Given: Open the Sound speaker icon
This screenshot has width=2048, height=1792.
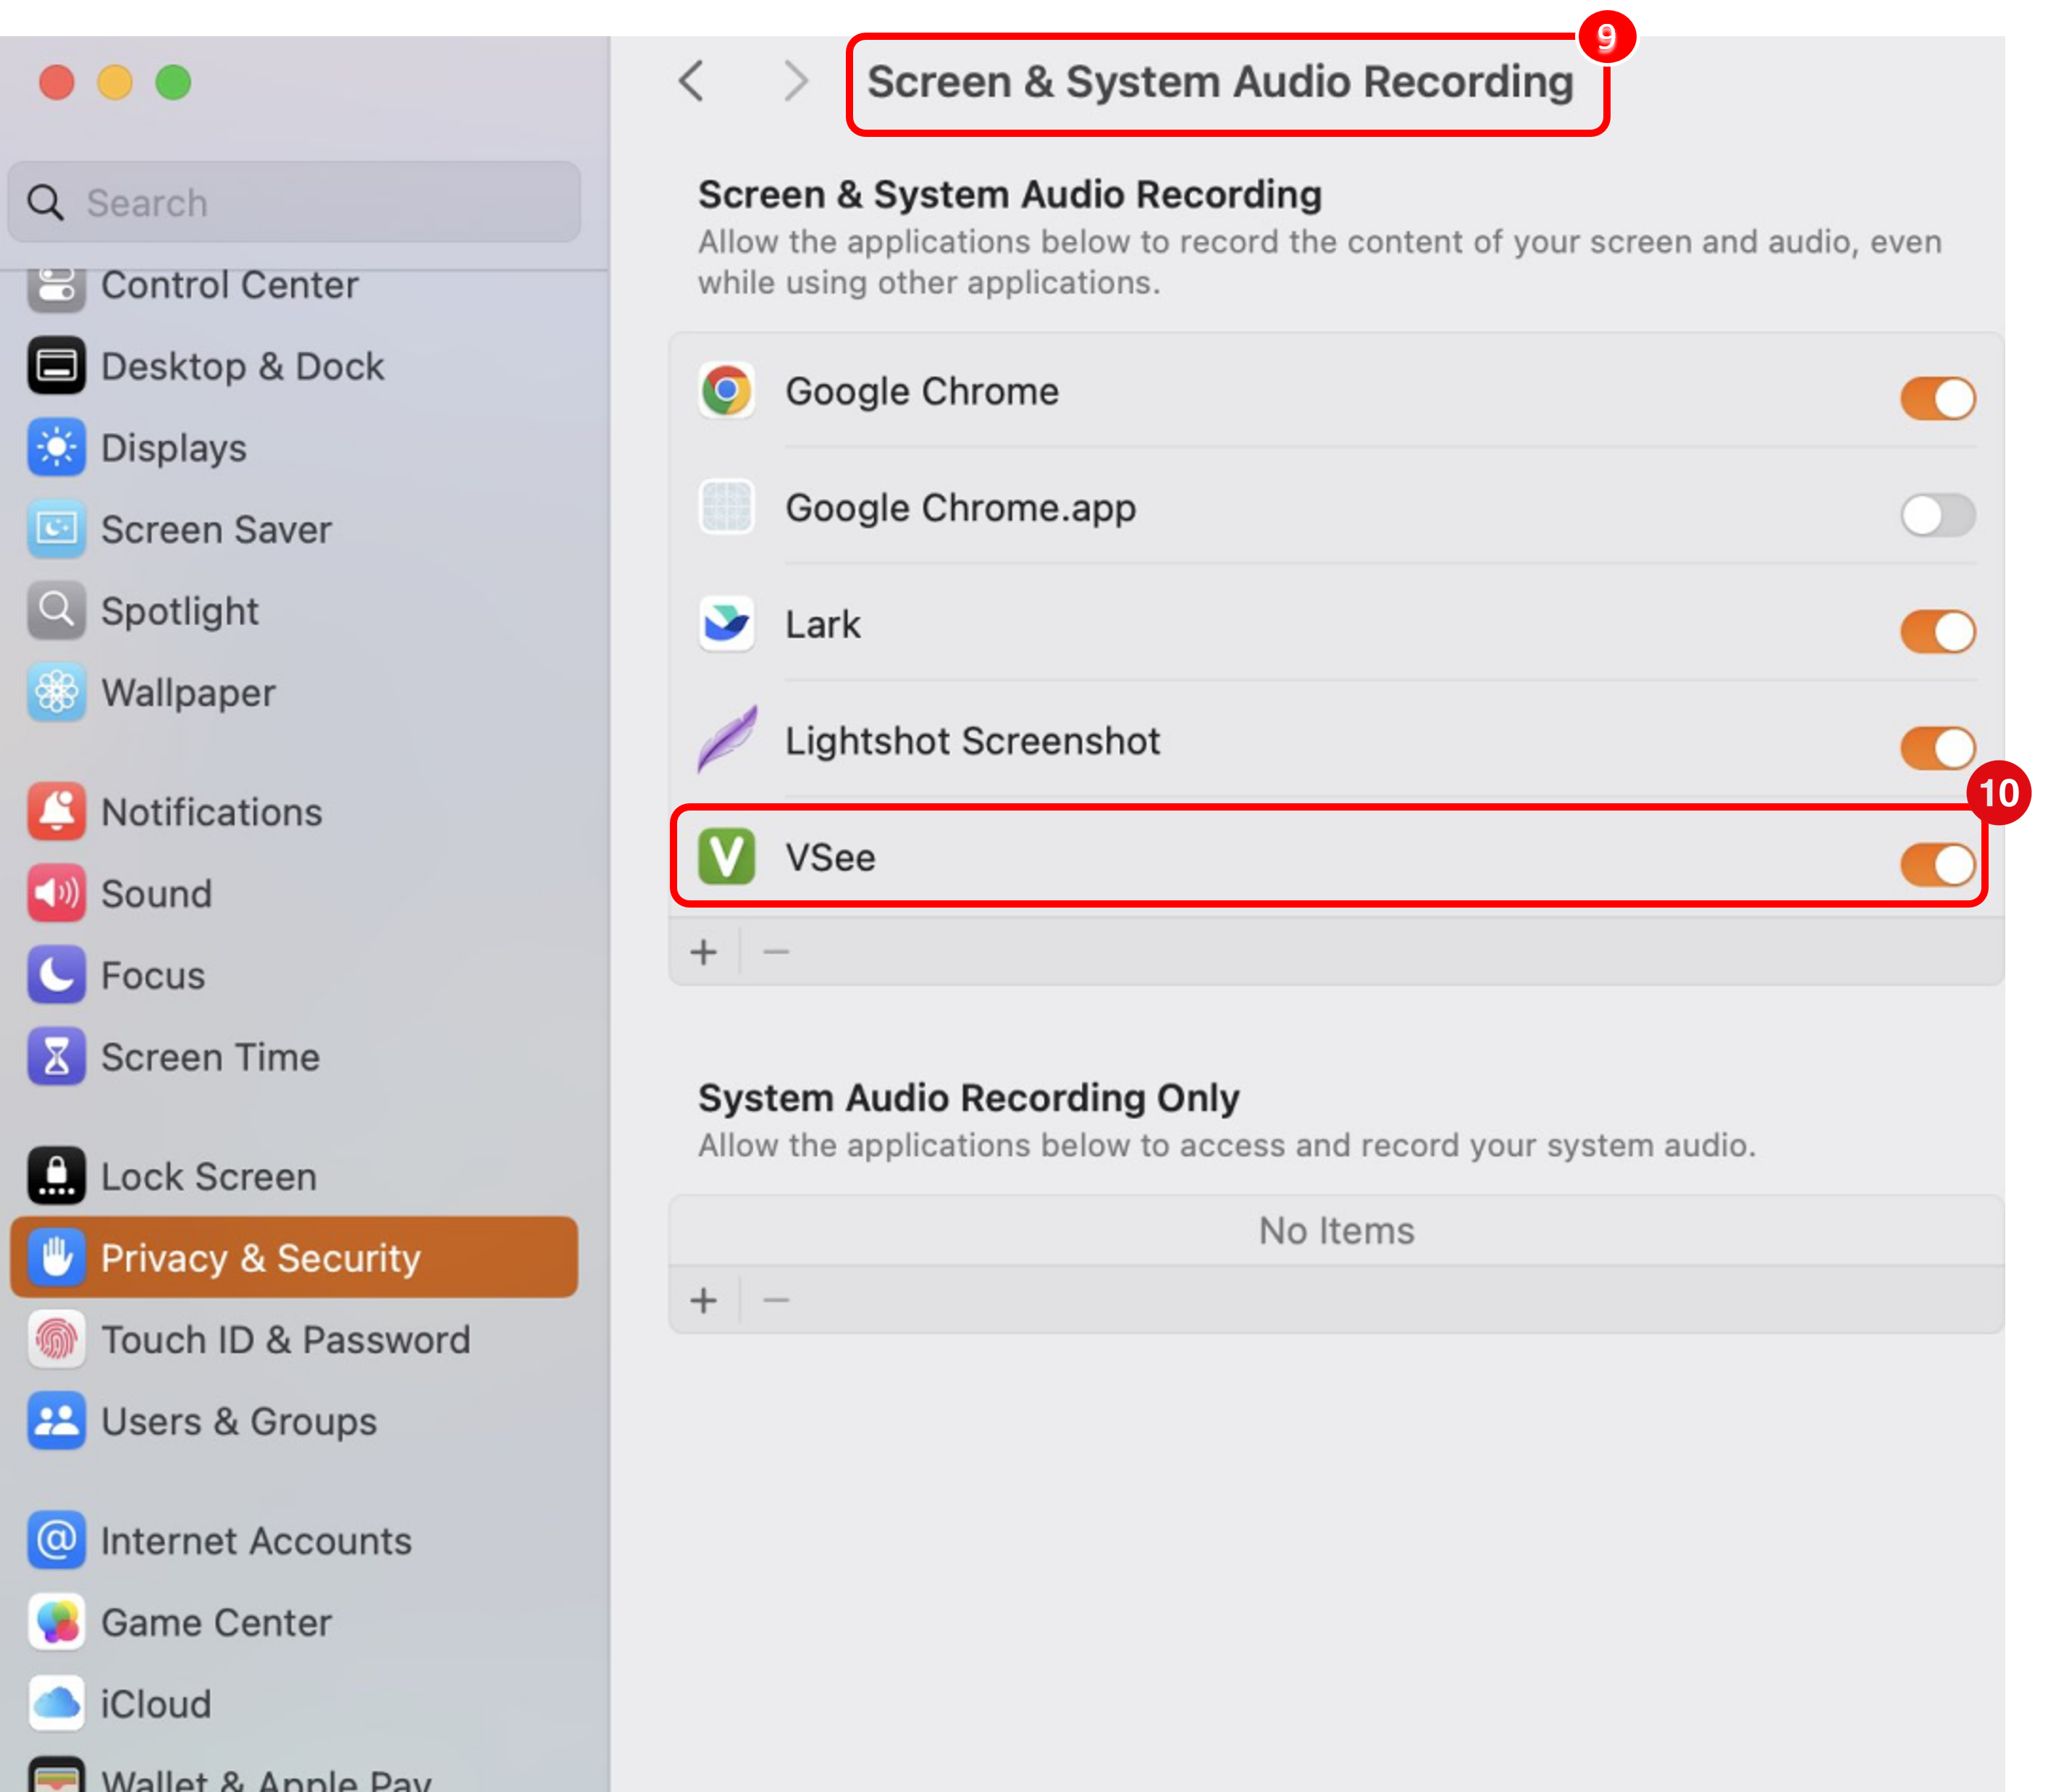Looking at the screenshot, I should (56, 893).
